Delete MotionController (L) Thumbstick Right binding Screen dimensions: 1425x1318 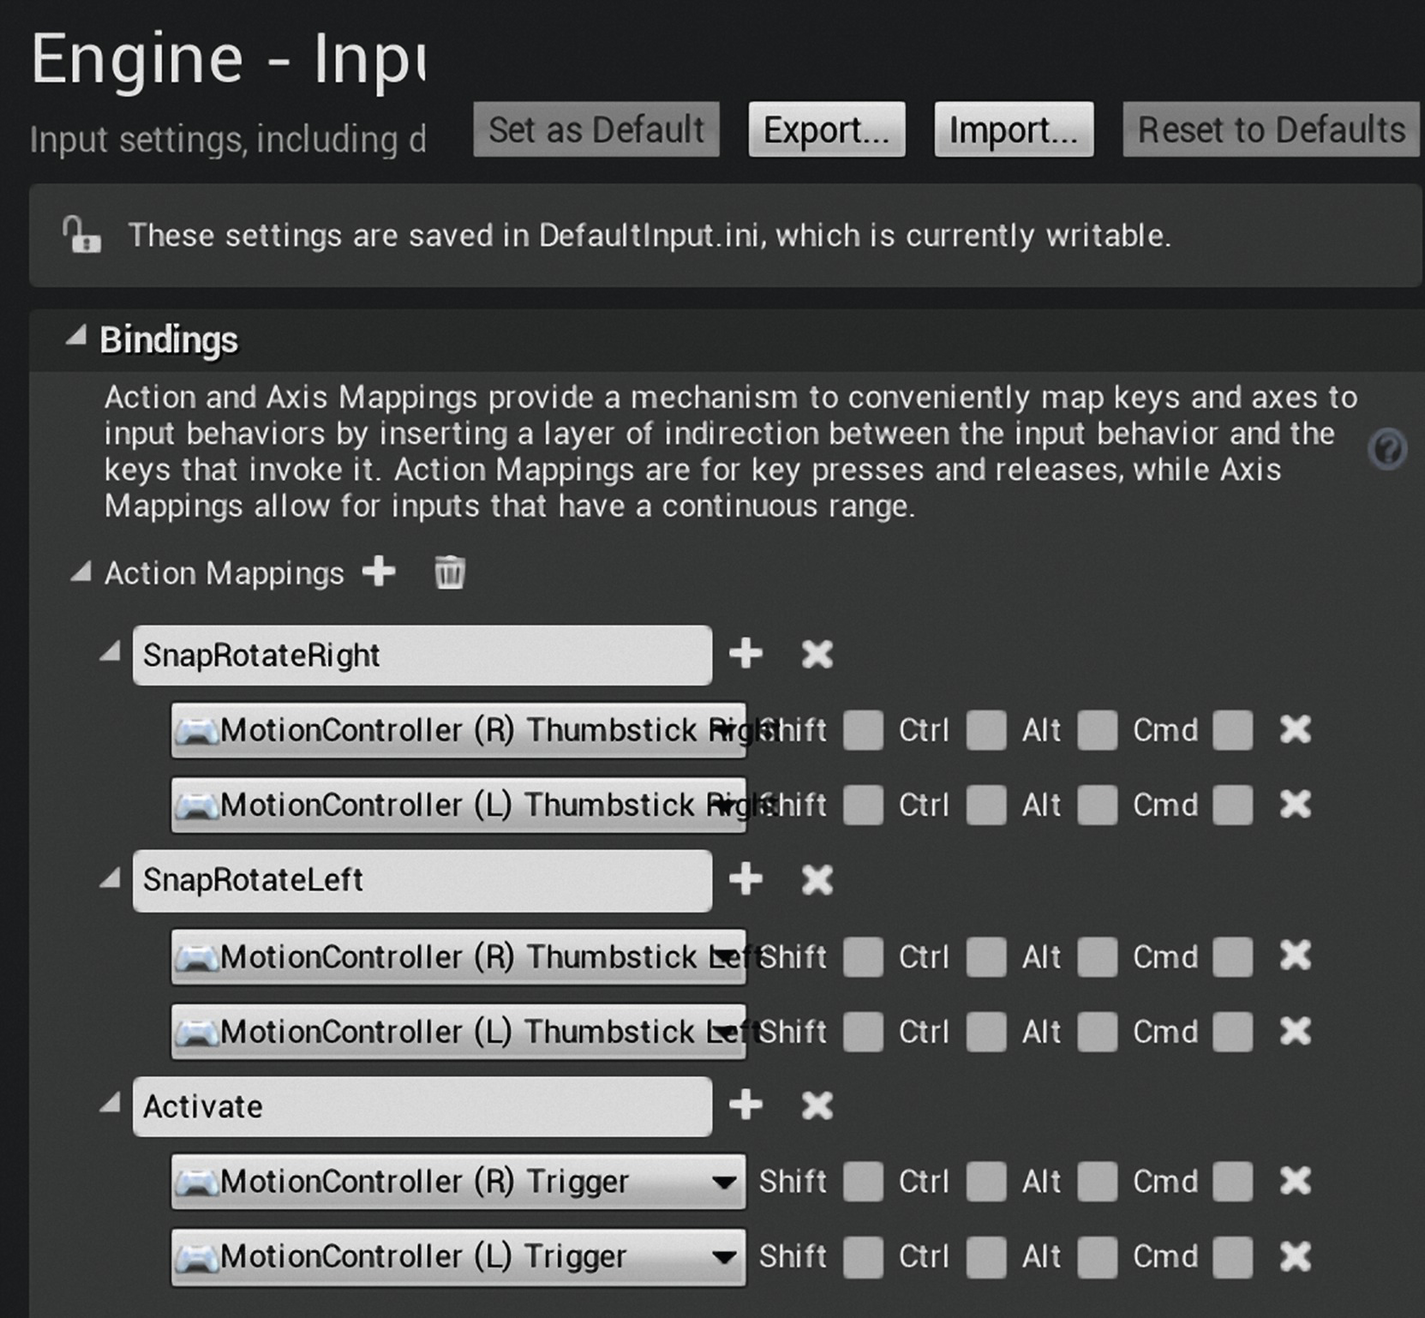coord(1295,804)
